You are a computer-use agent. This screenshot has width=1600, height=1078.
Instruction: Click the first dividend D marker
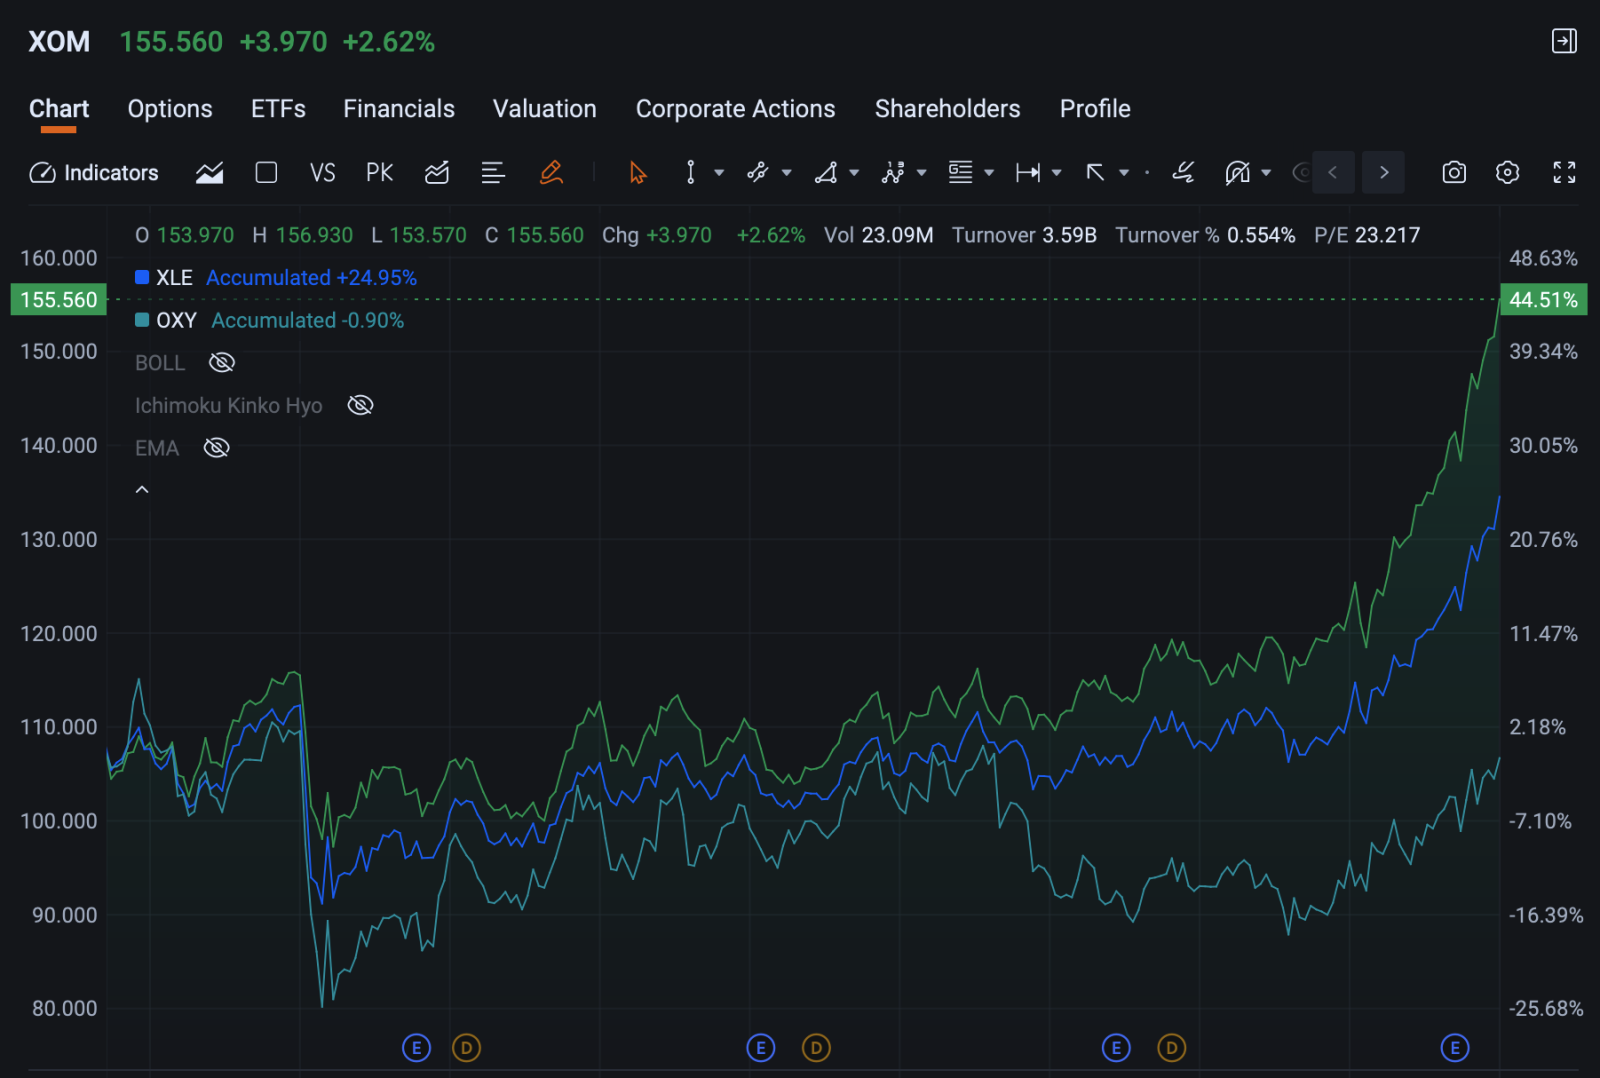(x=466, y=1048)
